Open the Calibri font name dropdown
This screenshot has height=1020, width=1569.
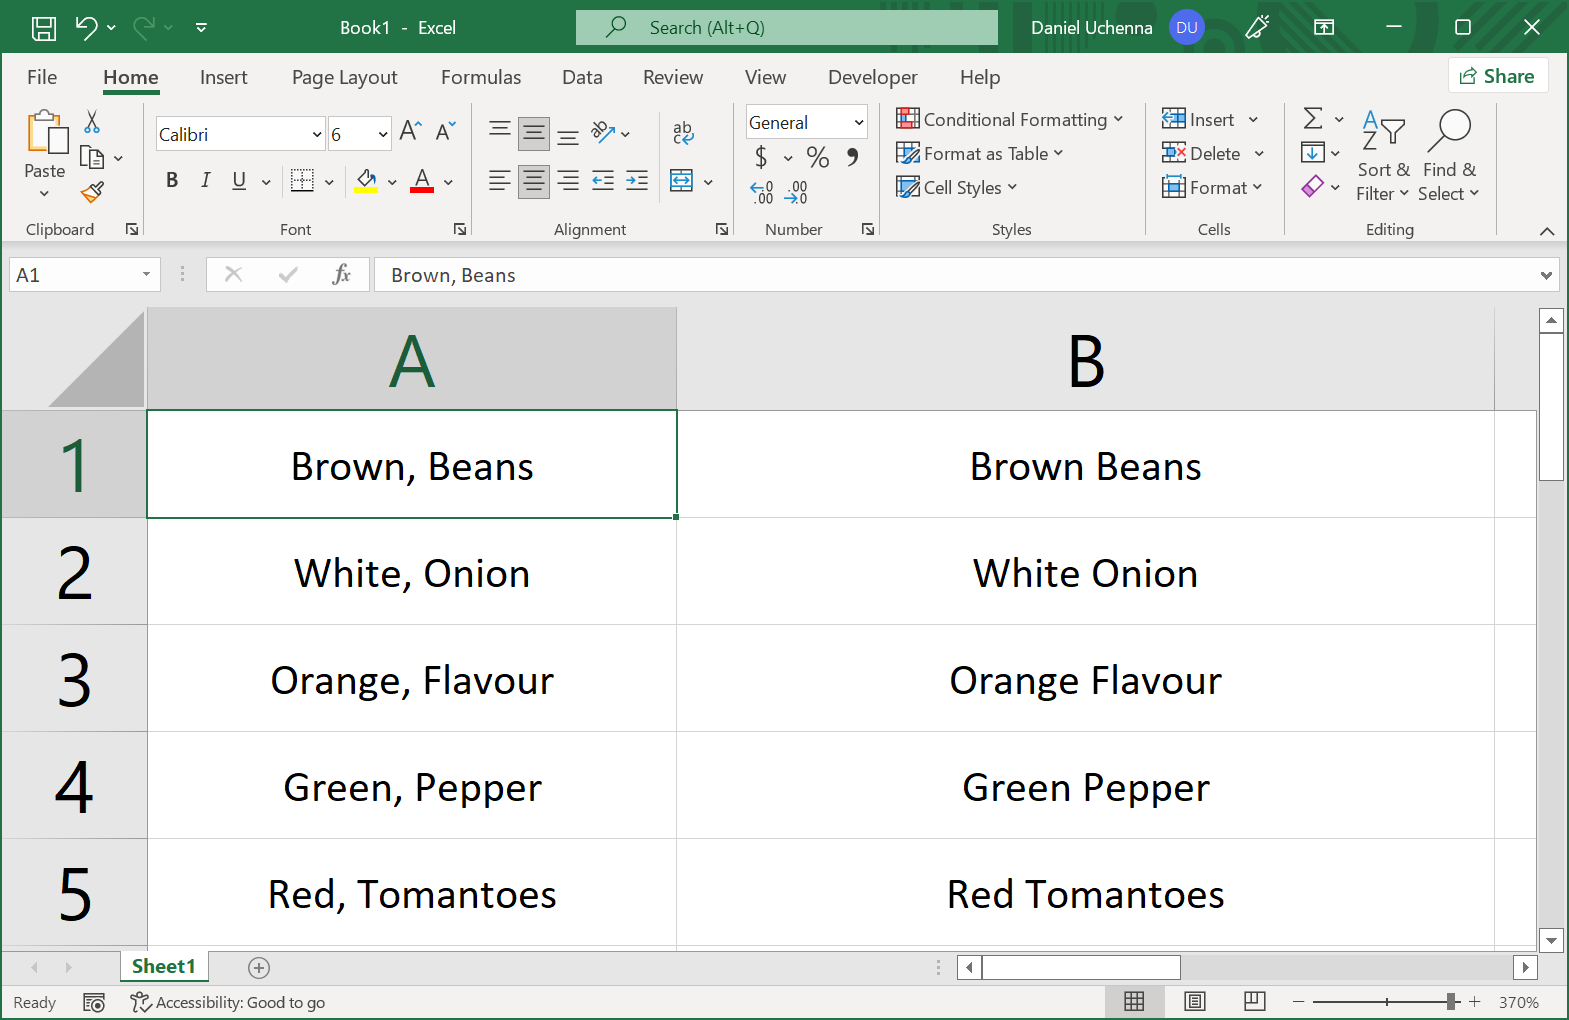pyautogui.click(x=317, y=134)
